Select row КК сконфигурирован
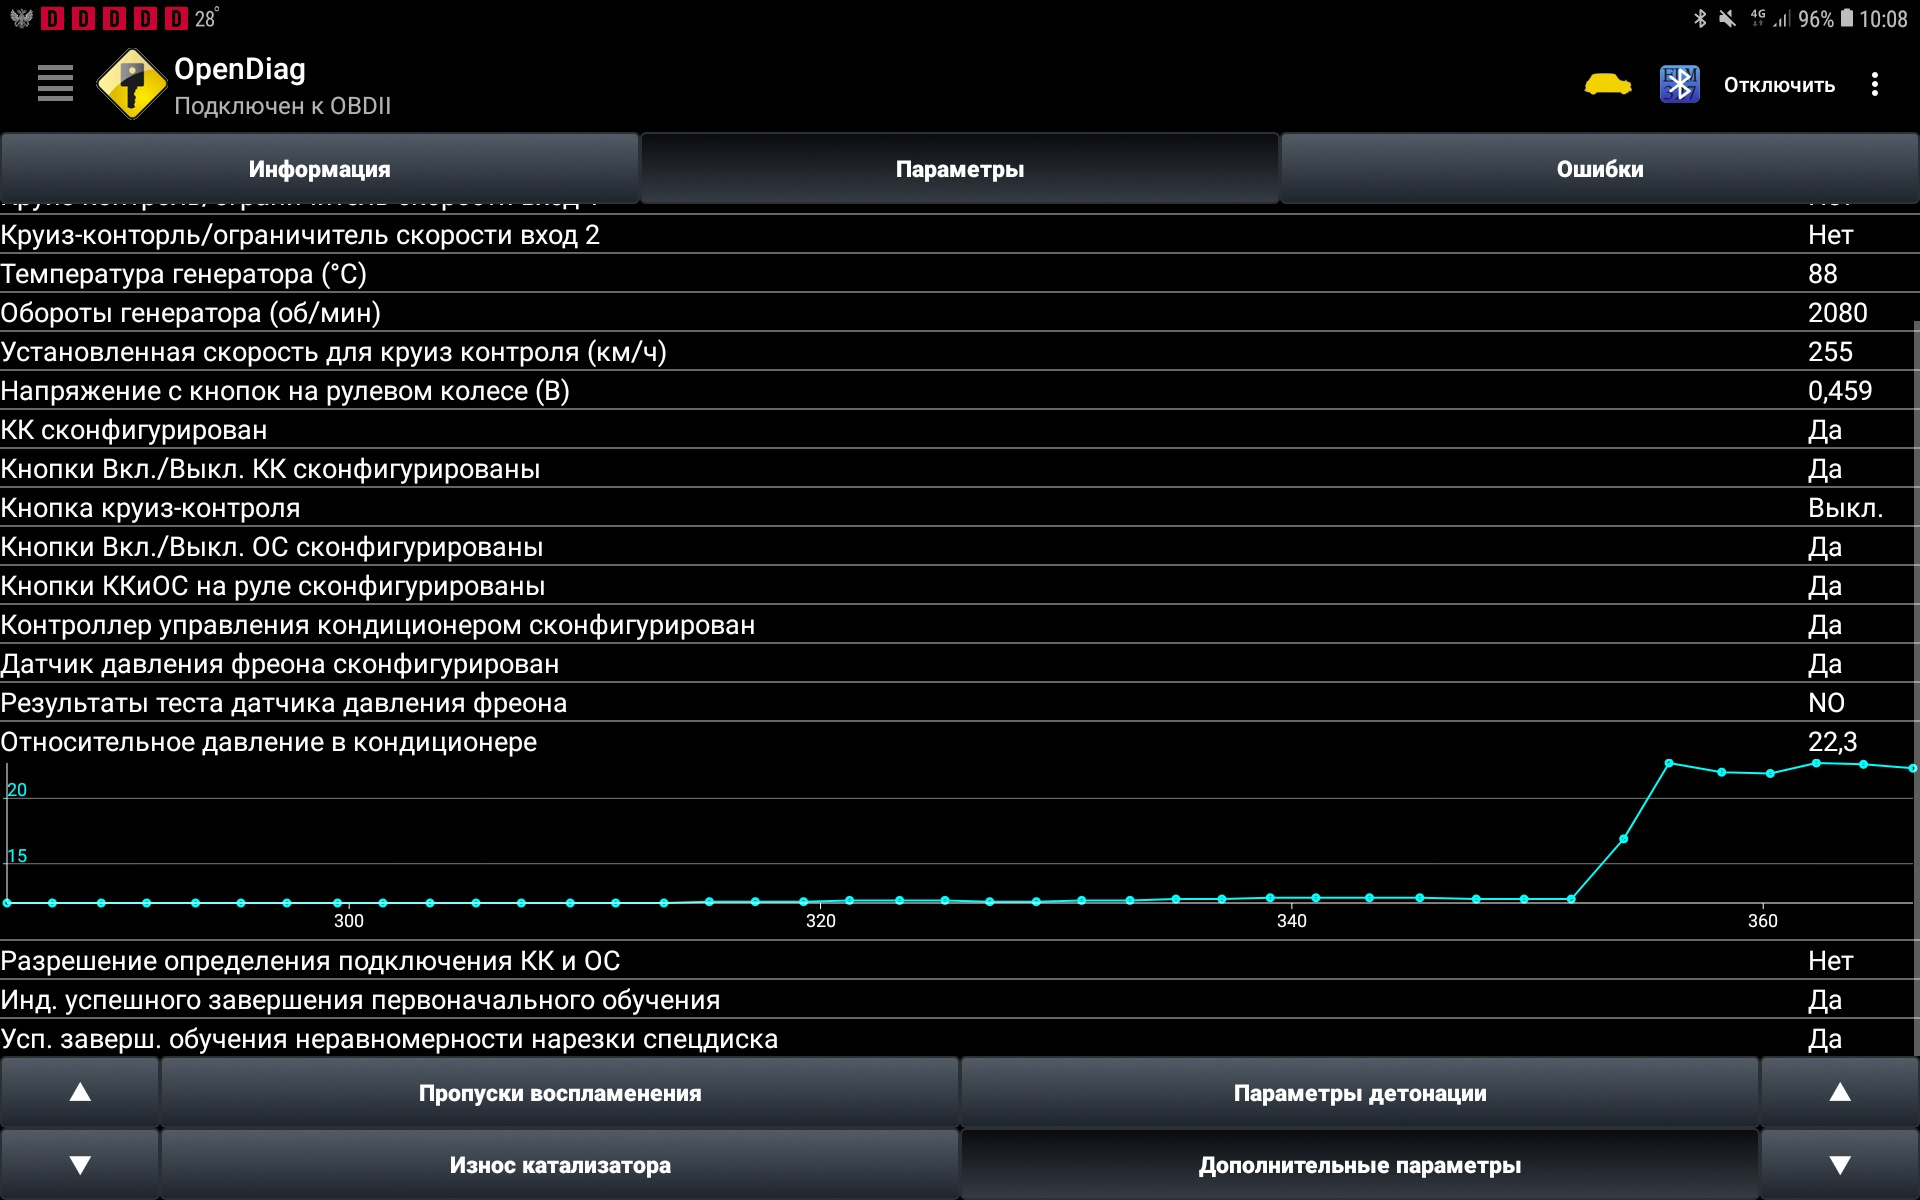 click(x=960, y=430)
